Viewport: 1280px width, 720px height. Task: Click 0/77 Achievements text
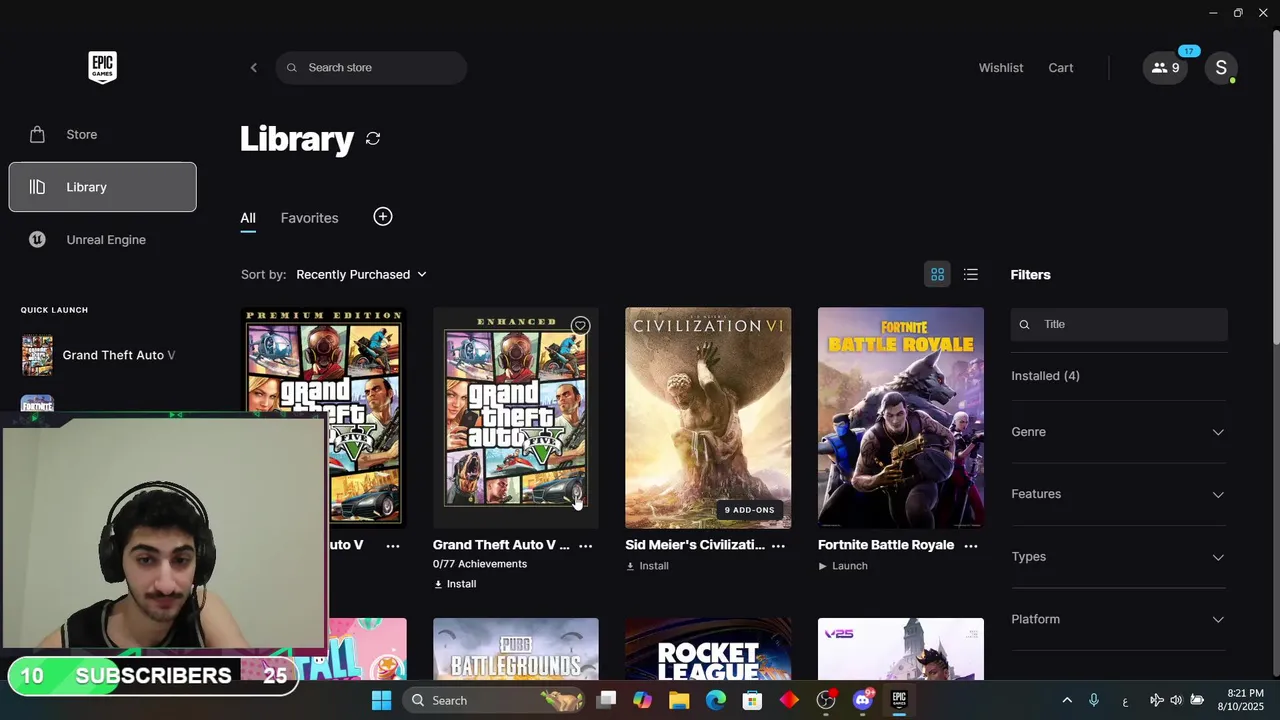pyautogui.click(x=480, y=564)
